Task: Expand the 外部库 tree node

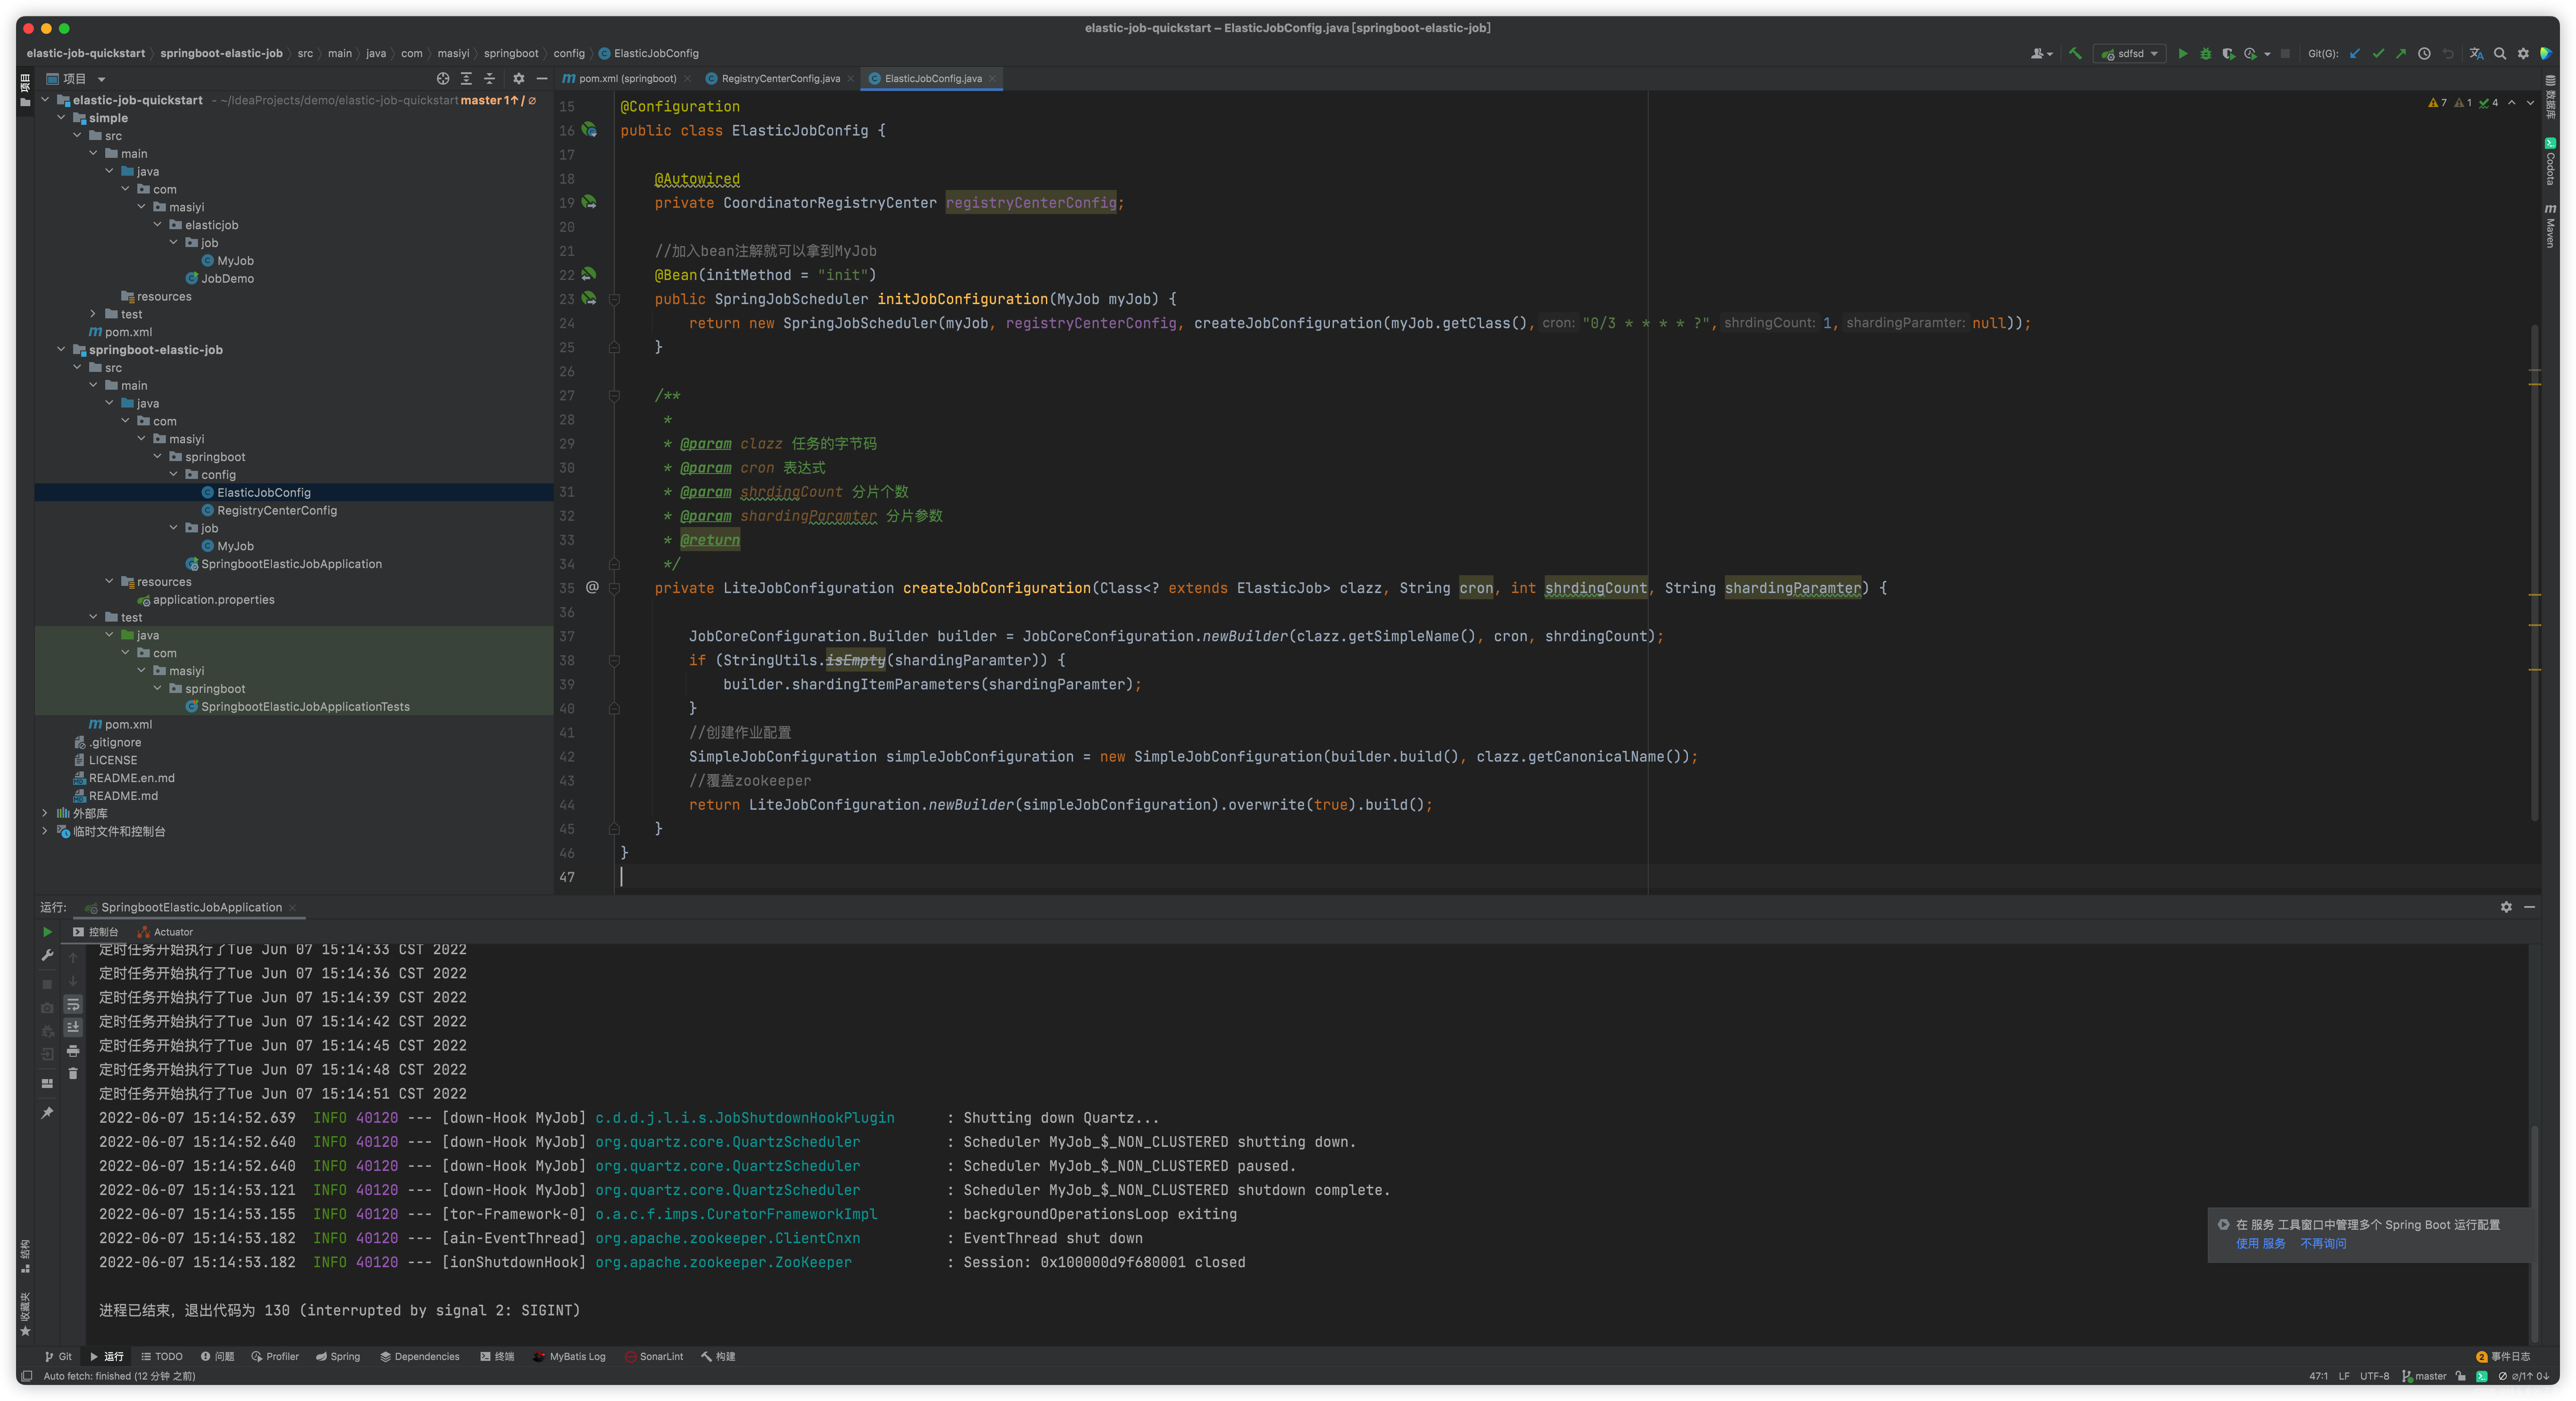Action: [x=45, y=813]
